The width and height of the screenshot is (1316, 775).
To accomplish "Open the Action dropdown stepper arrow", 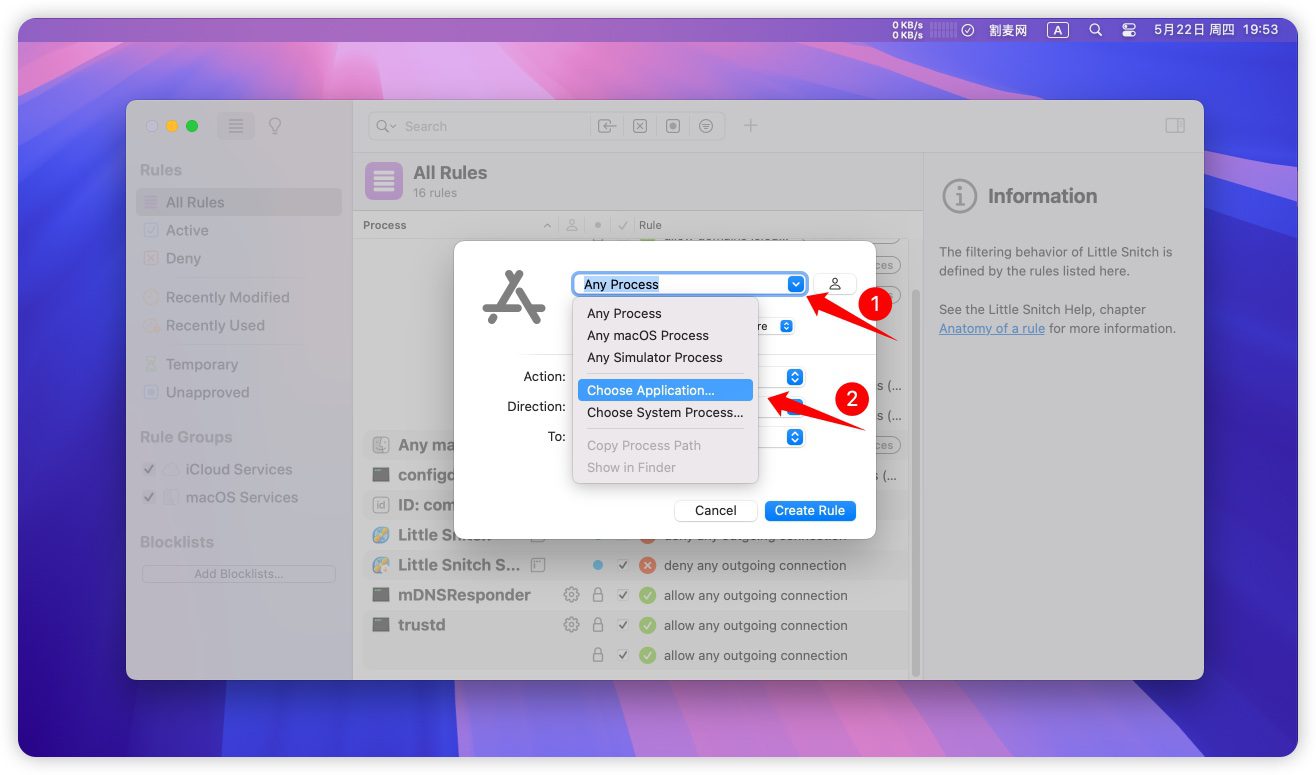I will pyautogui.click(x=794, y=377).
